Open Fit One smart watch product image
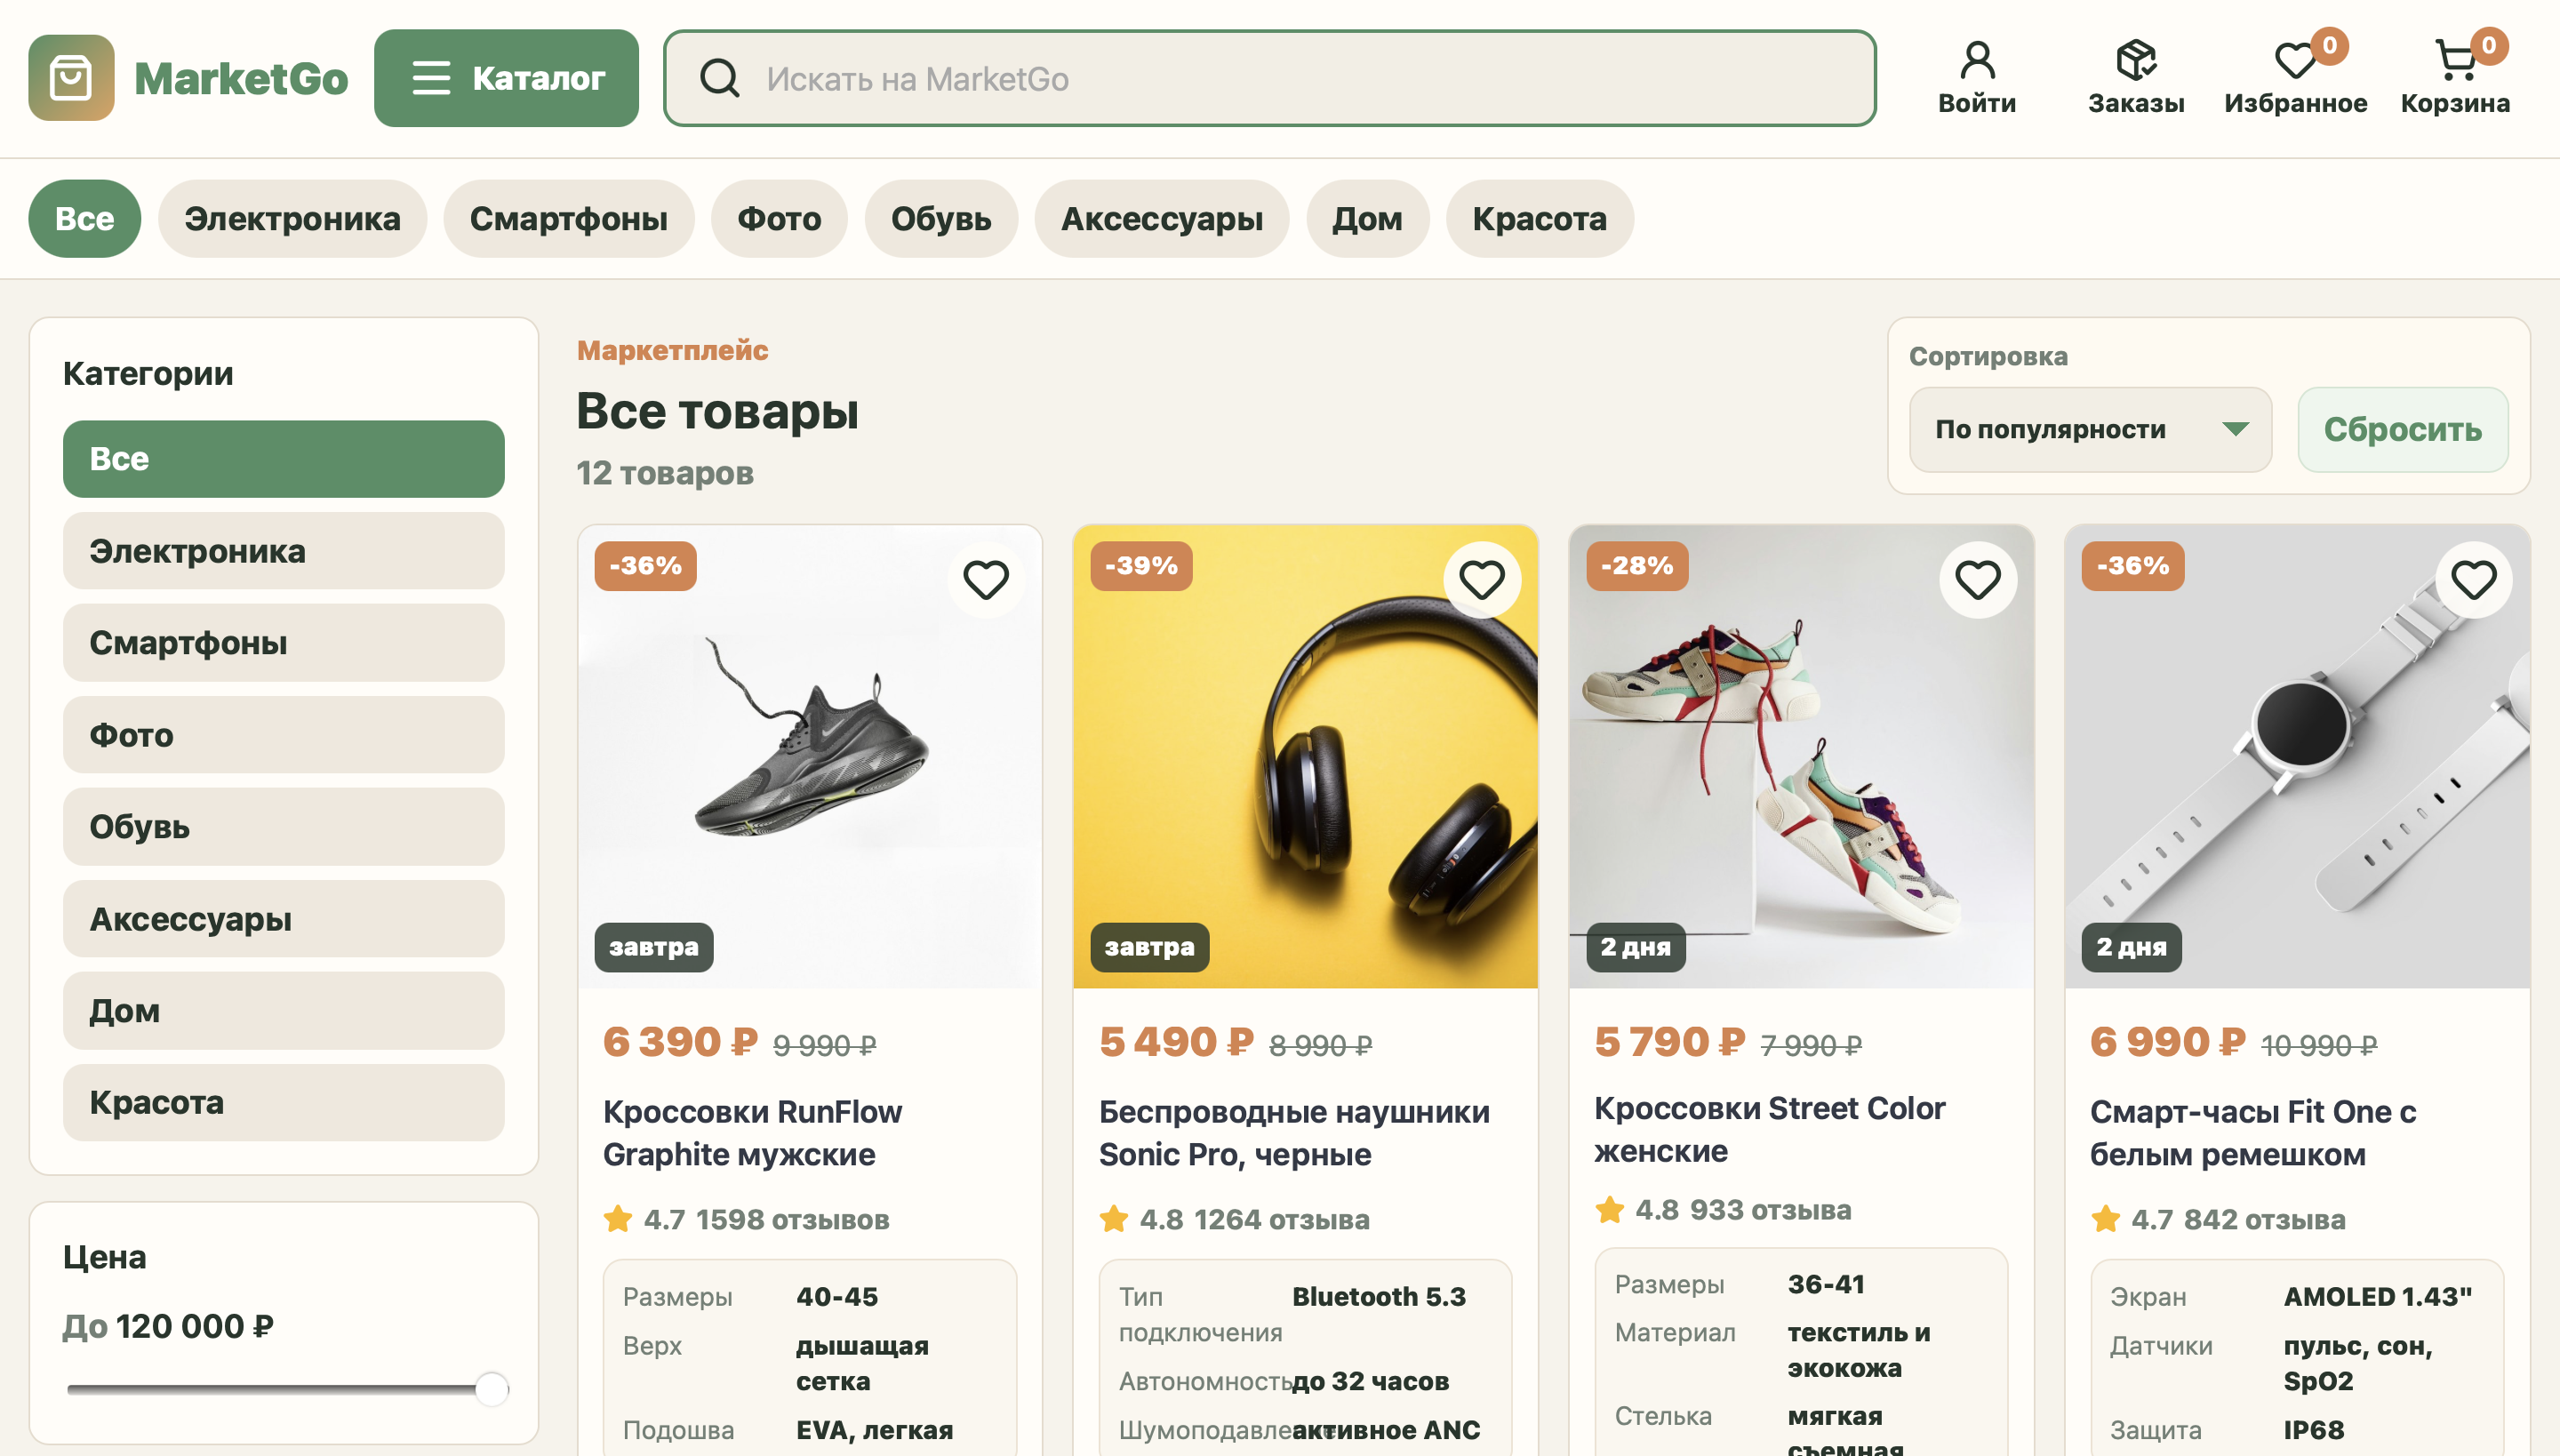 pyautogui.click(x=2297, y=757)
